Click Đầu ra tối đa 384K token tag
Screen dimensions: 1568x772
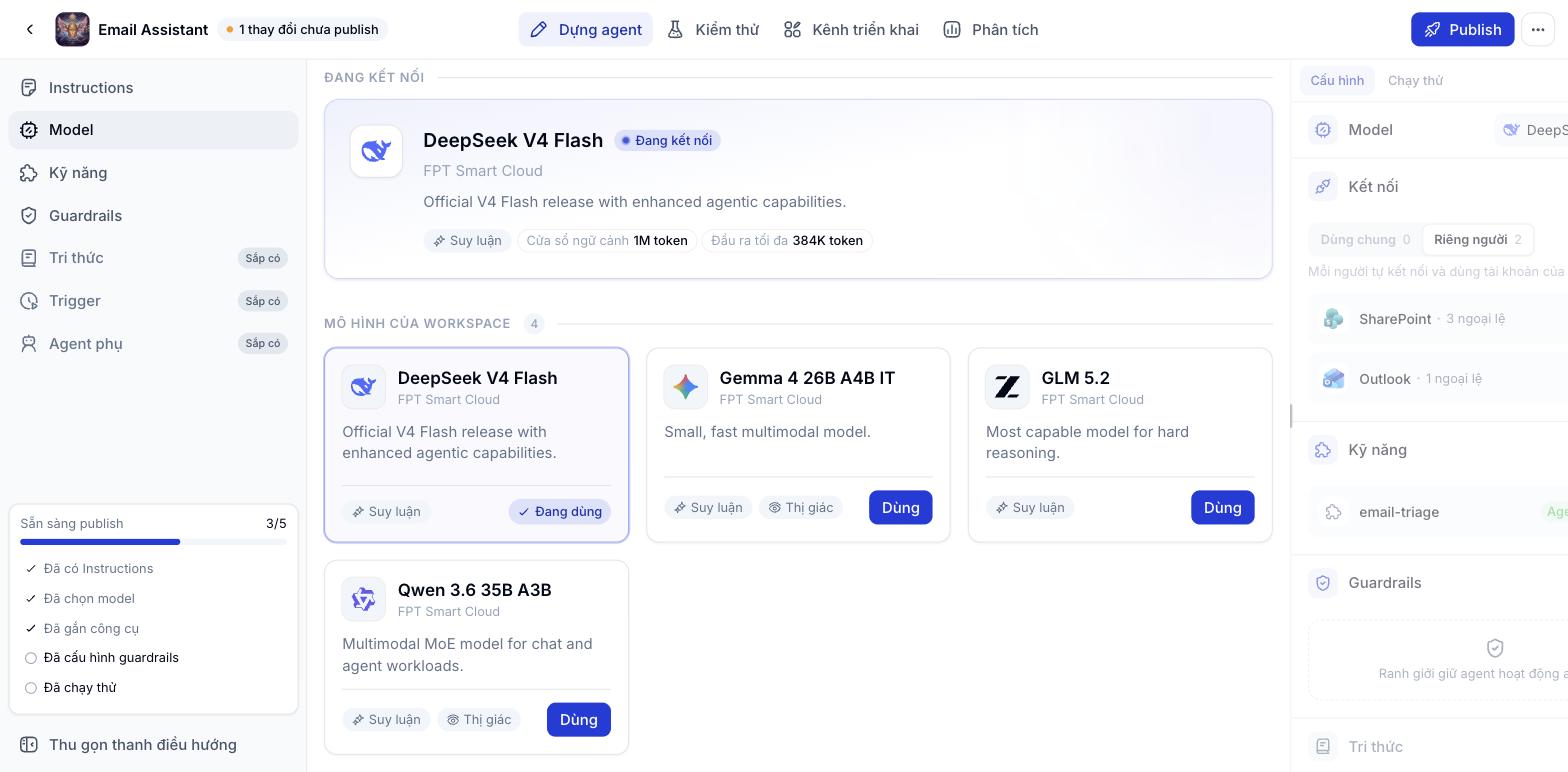point(787,241)
